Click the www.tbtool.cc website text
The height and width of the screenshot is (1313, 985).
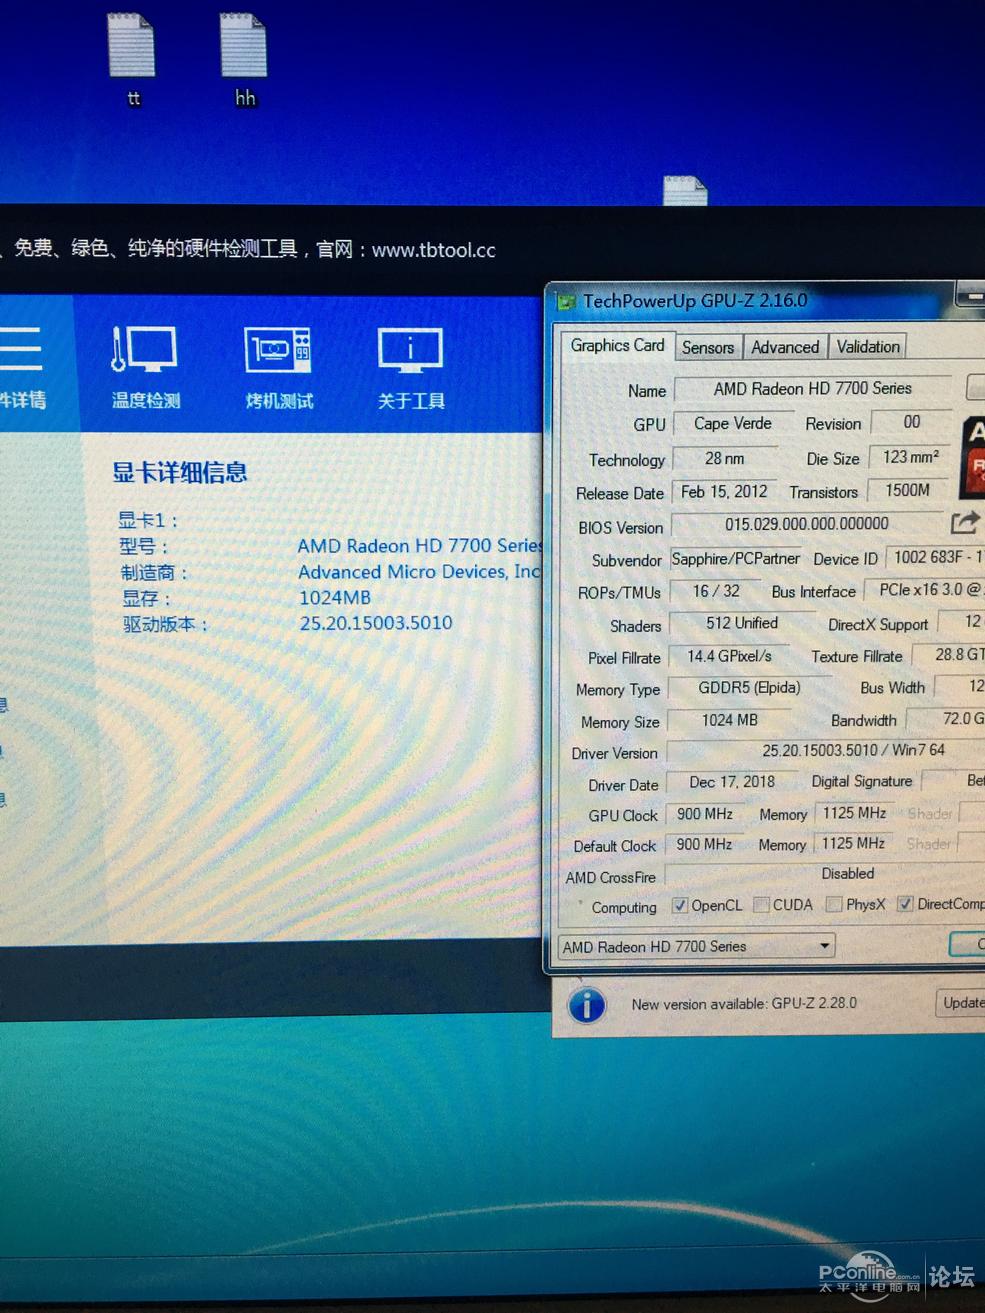tap(434, 250)
